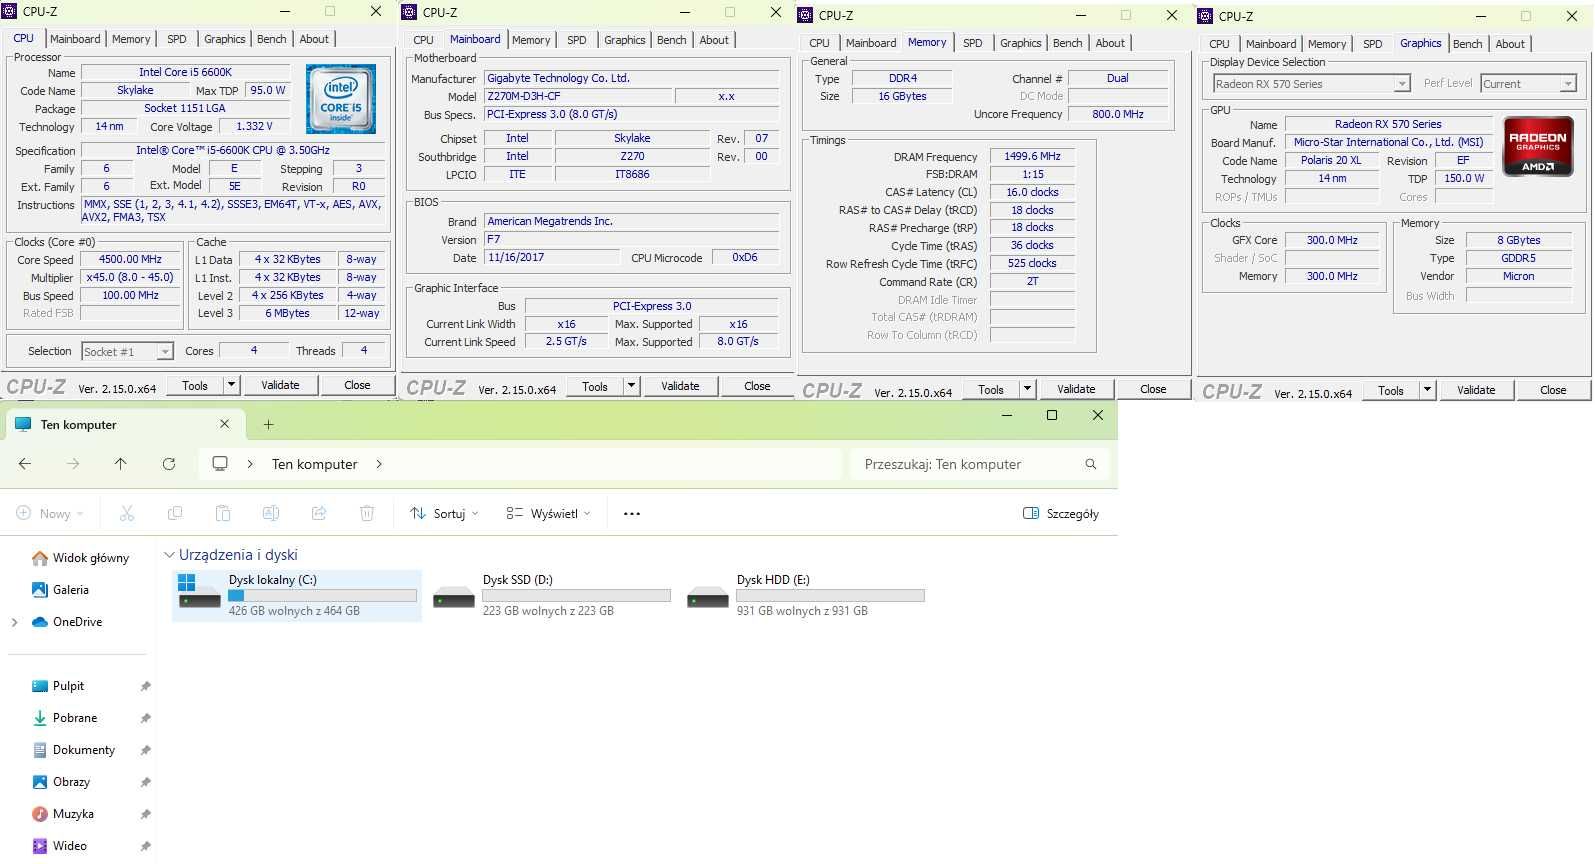Click the Explorer forward arrow
The width and height of the screenshot is (1595, 864).
[x=73, y=464]
